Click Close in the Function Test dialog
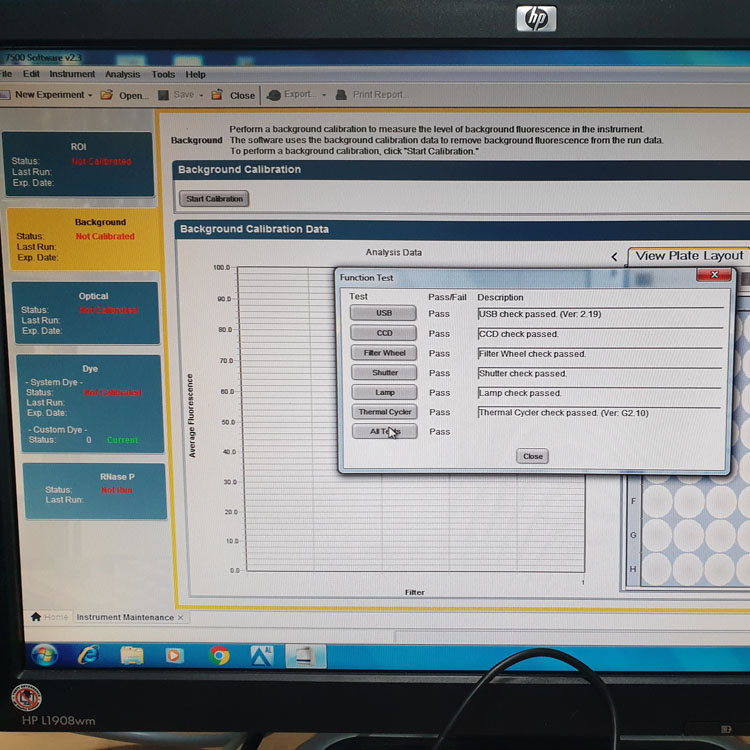 click(x=532, y=456)
